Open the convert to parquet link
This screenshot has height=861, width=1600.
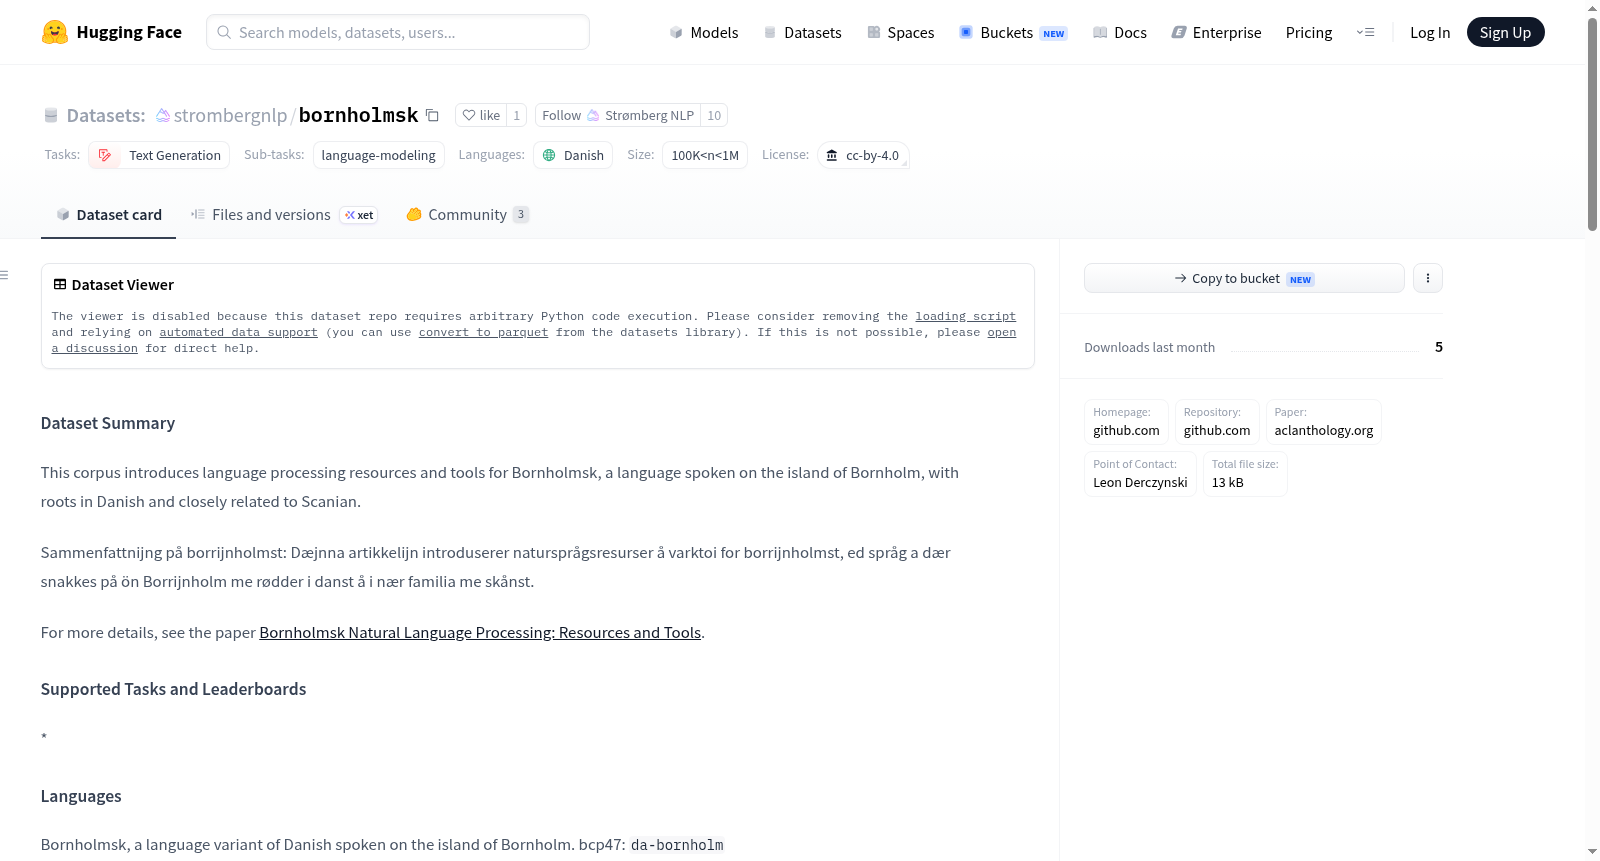point(483,332)
